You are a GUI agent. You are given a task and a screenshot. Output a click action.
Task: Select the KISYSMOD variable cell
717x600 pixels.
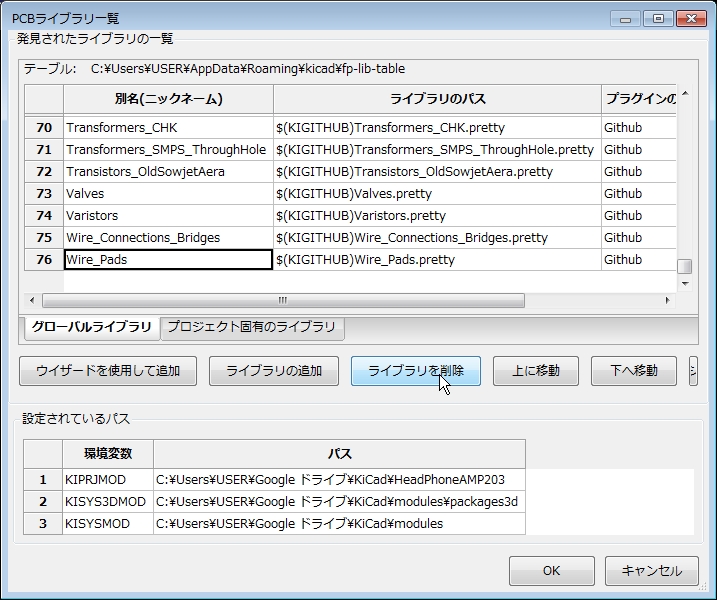(x=108, y=524)
